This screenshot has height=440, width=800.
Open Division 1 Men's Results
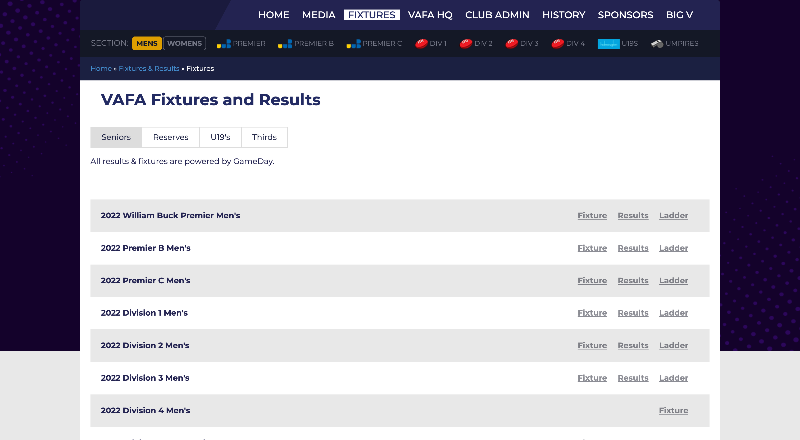pyautogui.click(x=632, y=313)
